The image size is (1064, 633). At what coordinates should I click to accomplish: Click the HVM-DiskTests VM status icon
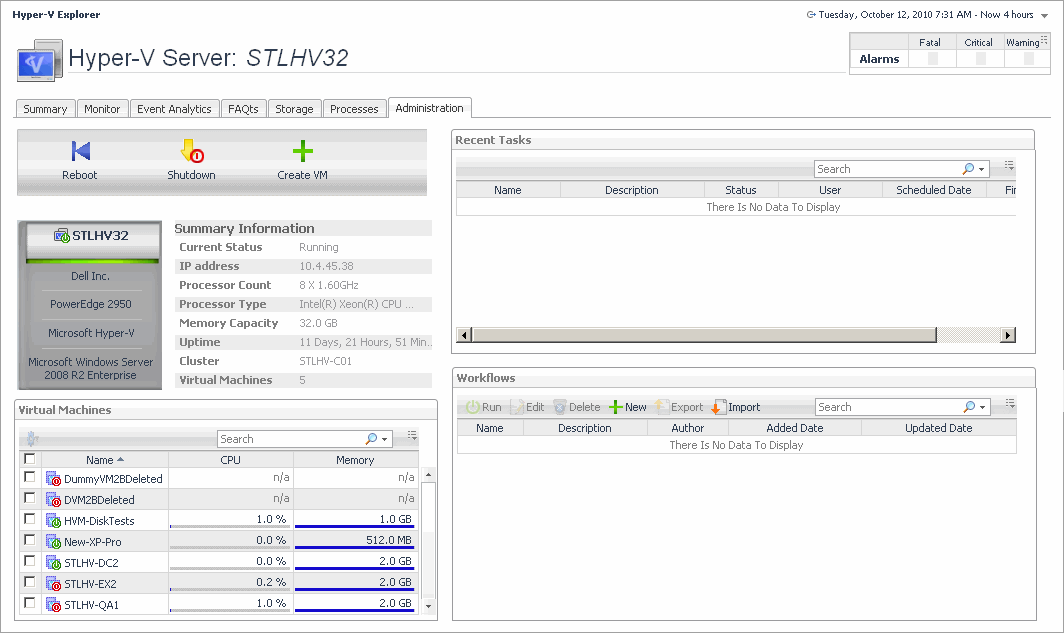coord(54,521)
